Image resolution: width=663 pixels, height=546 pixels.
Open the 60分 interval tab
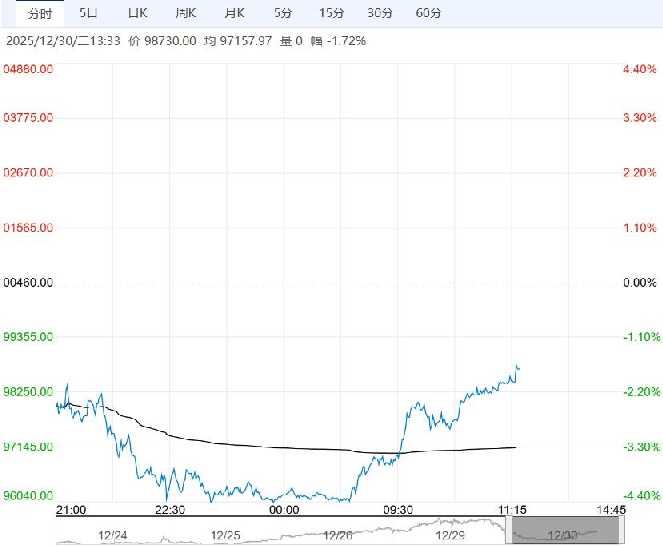pos(427,13)
